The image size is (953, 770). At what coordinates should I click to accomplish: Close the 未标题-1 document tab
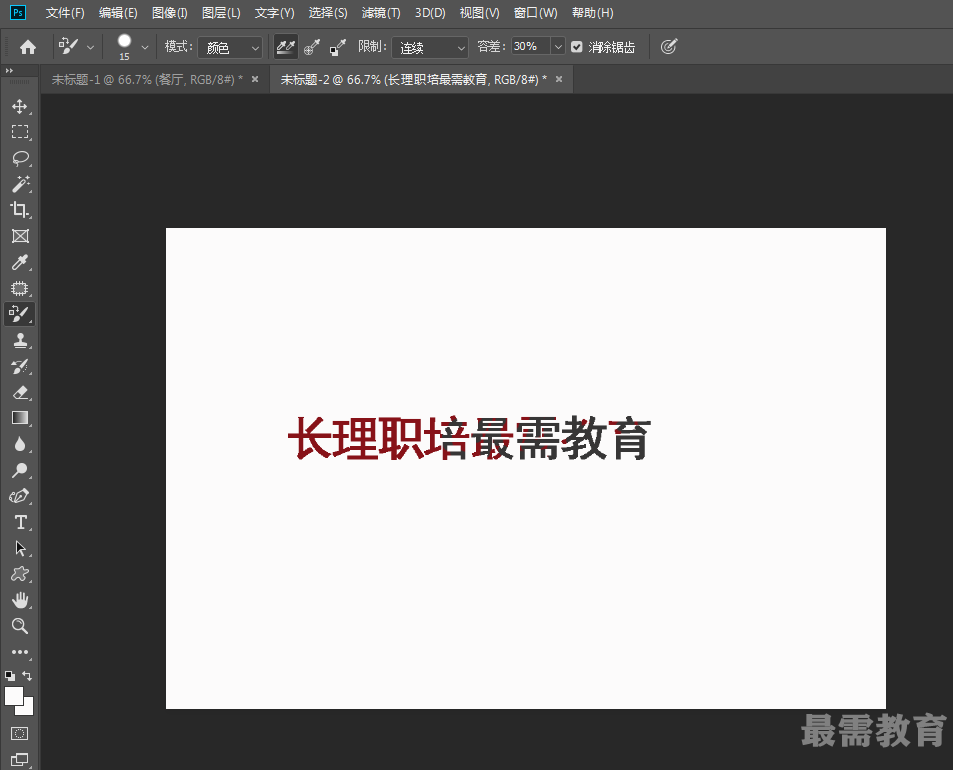click(x=255, y=79)
